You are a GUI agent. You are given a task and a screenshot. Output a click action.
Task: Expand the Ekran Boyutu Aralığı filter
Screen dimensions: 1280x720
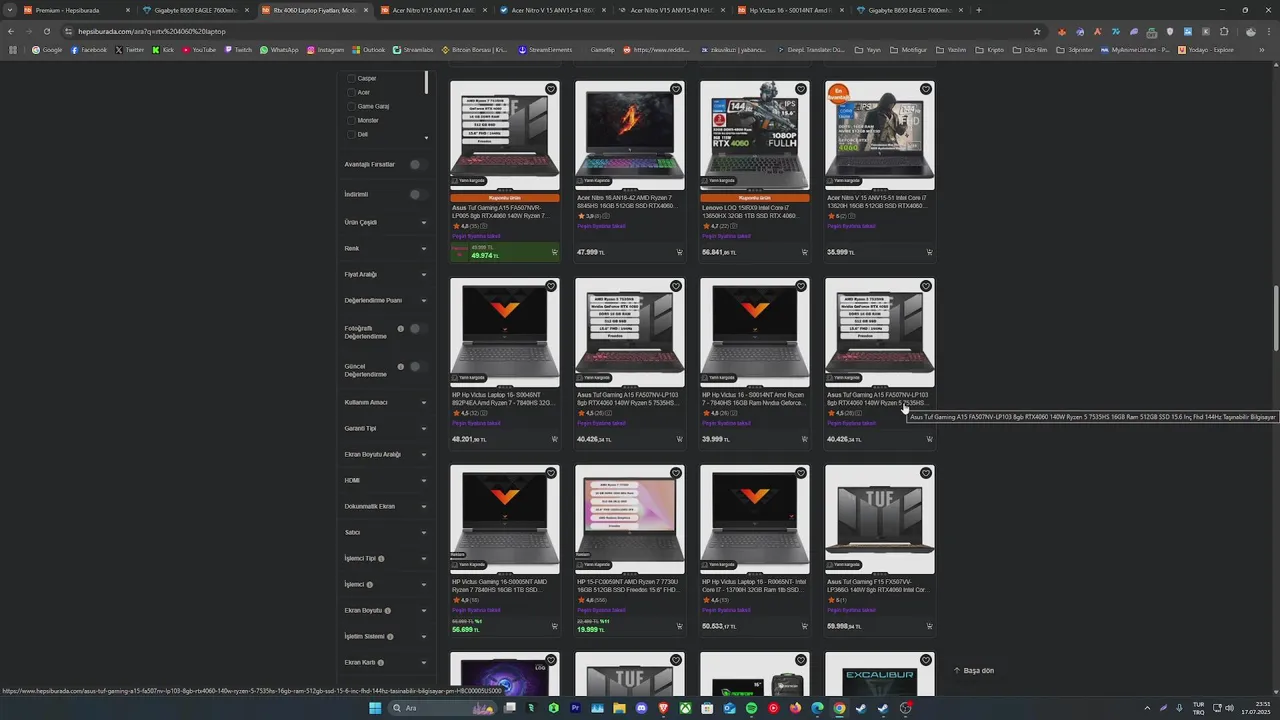(386, 454)
